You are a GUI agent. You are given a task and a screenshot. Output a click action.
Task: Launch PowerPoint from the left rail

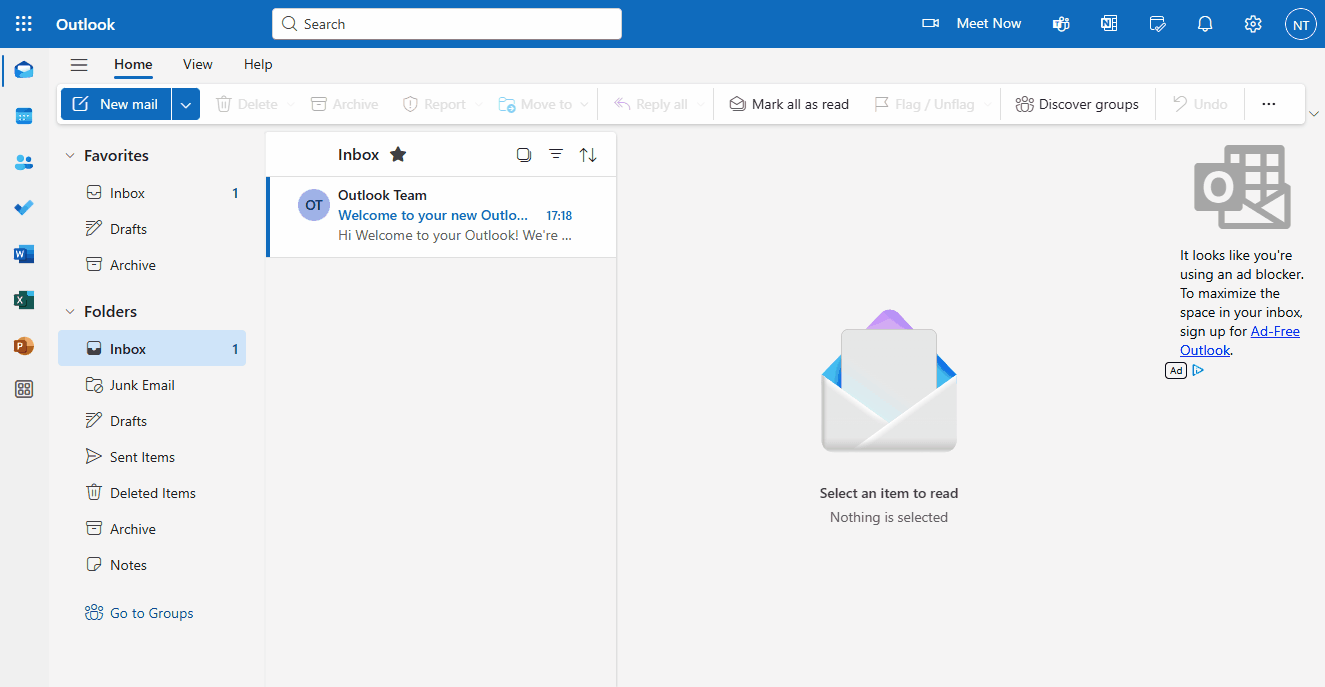(x=24, y=346)
